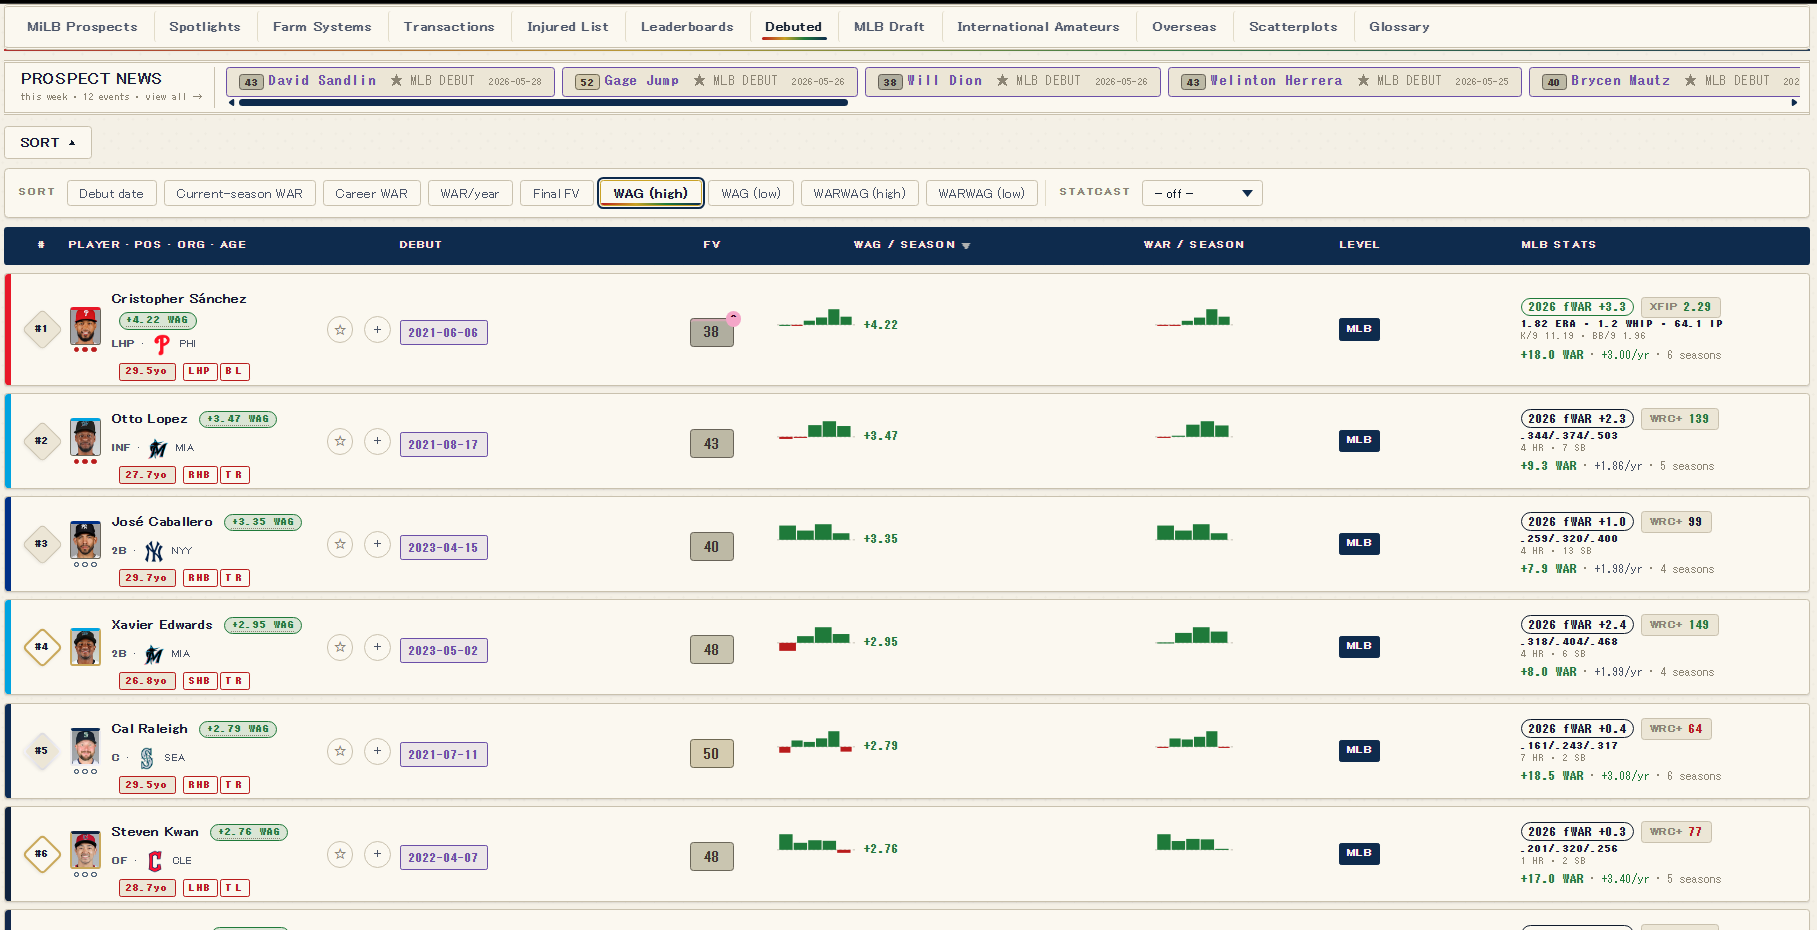This screenshot has height=930, width=1817.
Task: Star Cal Raleigh as favorite
Action: point(340,751)
